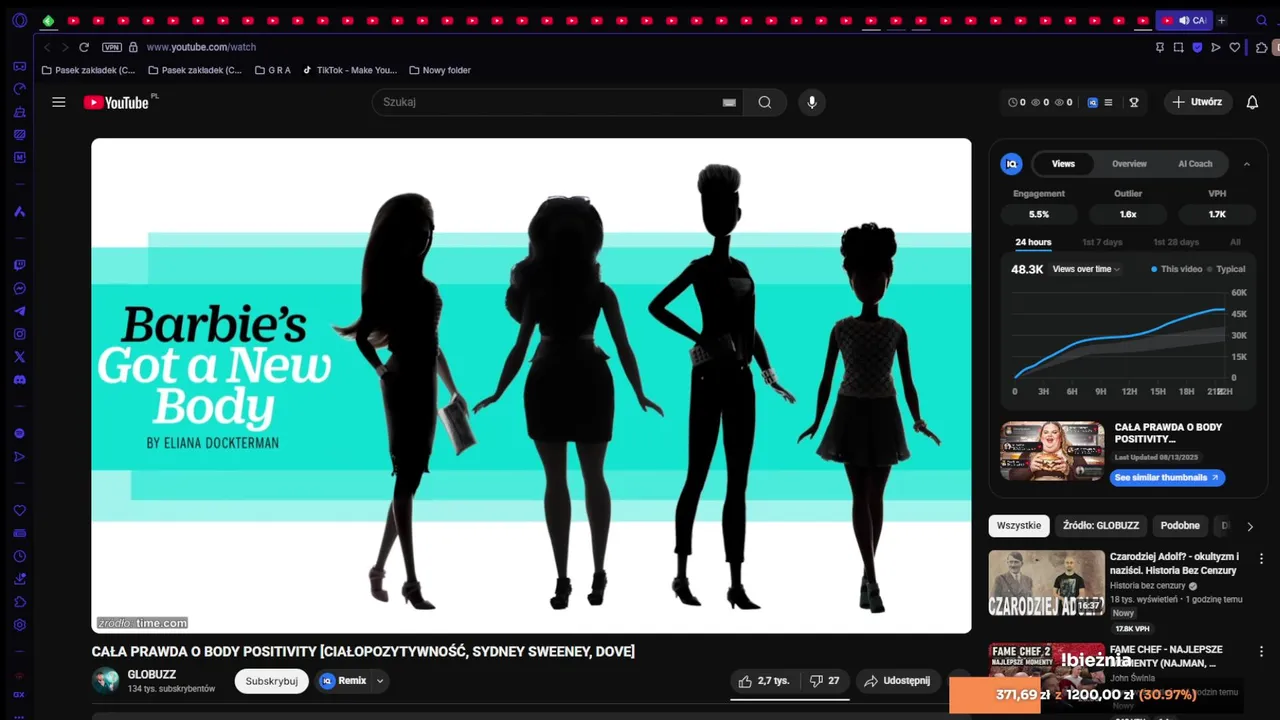Image resolution: width=1280 pixels, height=720 pixels.
Task: Go to the YouTube home logo
Action: (x=117, y=102)
